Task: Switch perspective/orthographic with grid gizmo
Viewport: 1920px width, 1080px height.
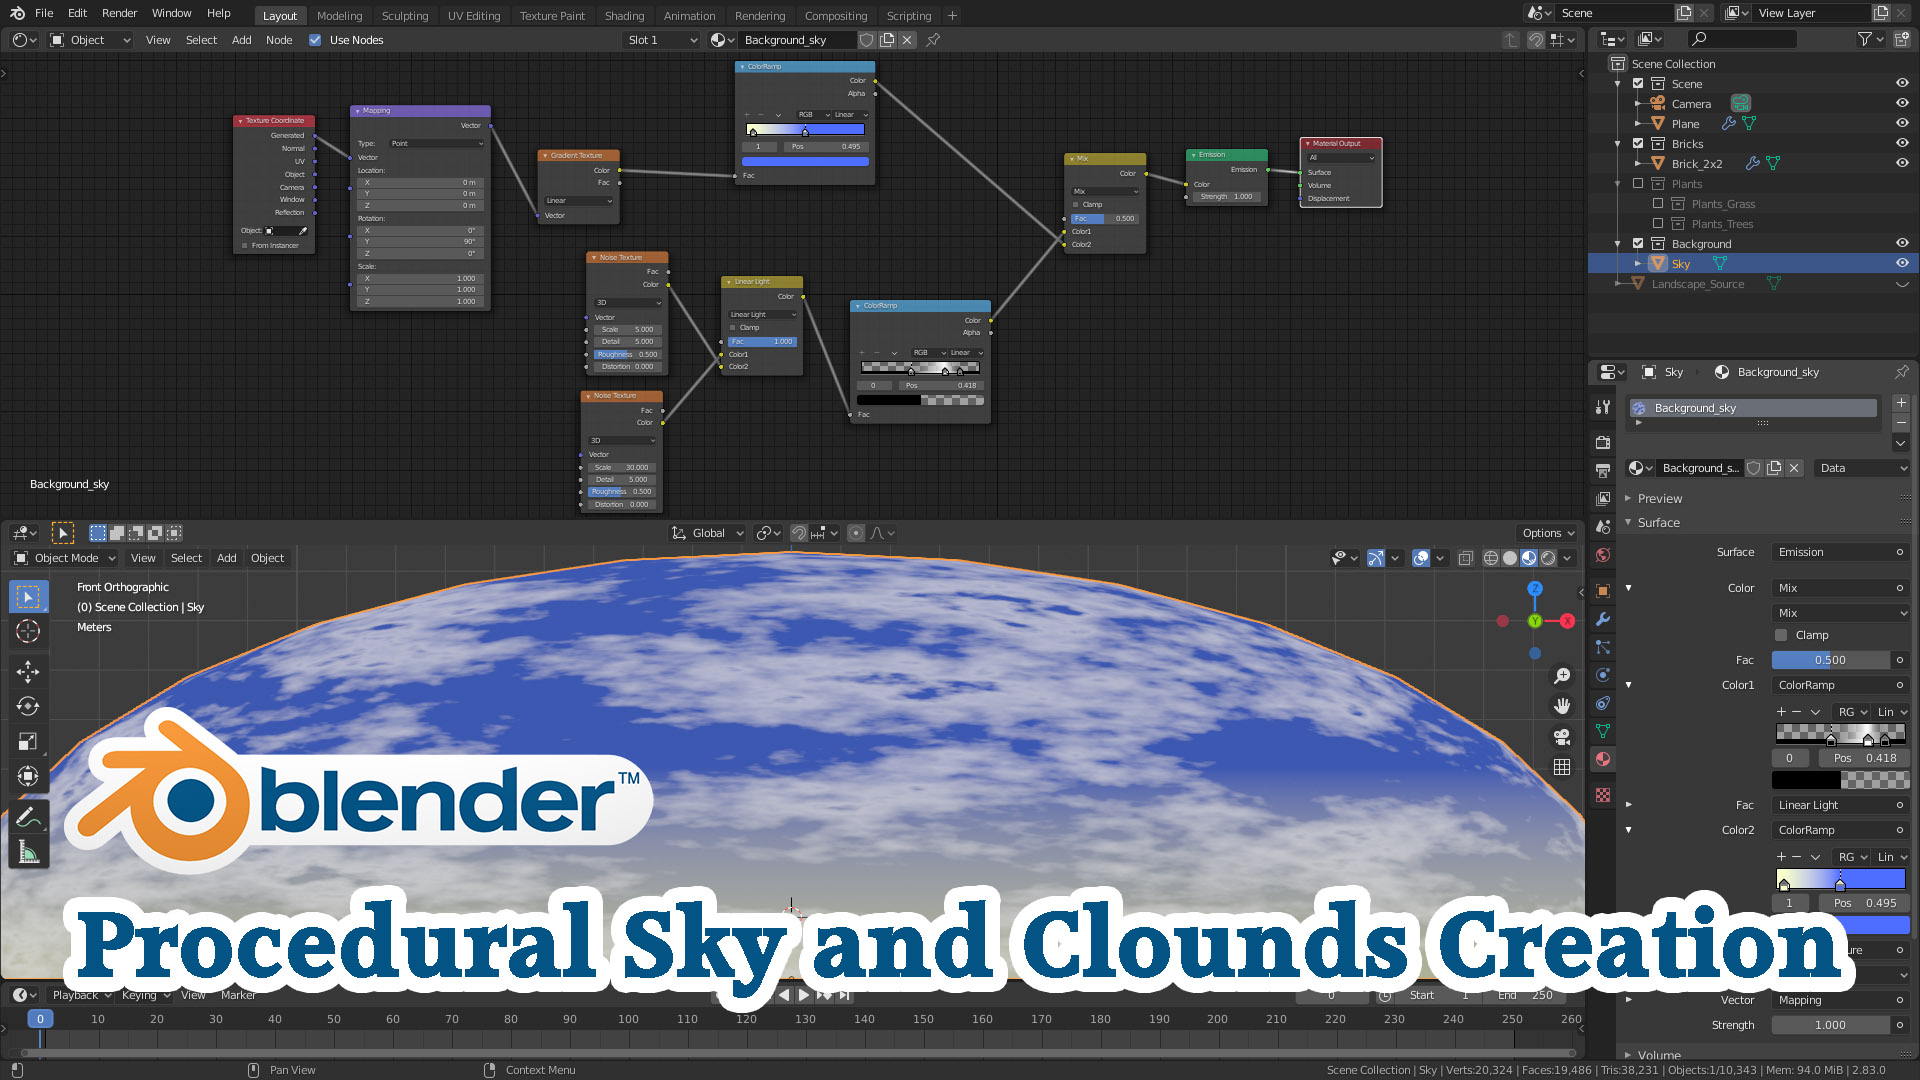Action: click(x=1562, y=767)
